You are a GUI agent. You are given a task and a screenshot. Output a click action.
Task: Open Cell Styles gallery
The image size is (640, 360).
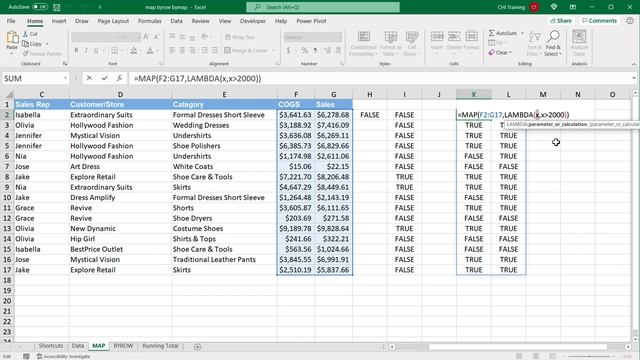[x=411, y=44]
